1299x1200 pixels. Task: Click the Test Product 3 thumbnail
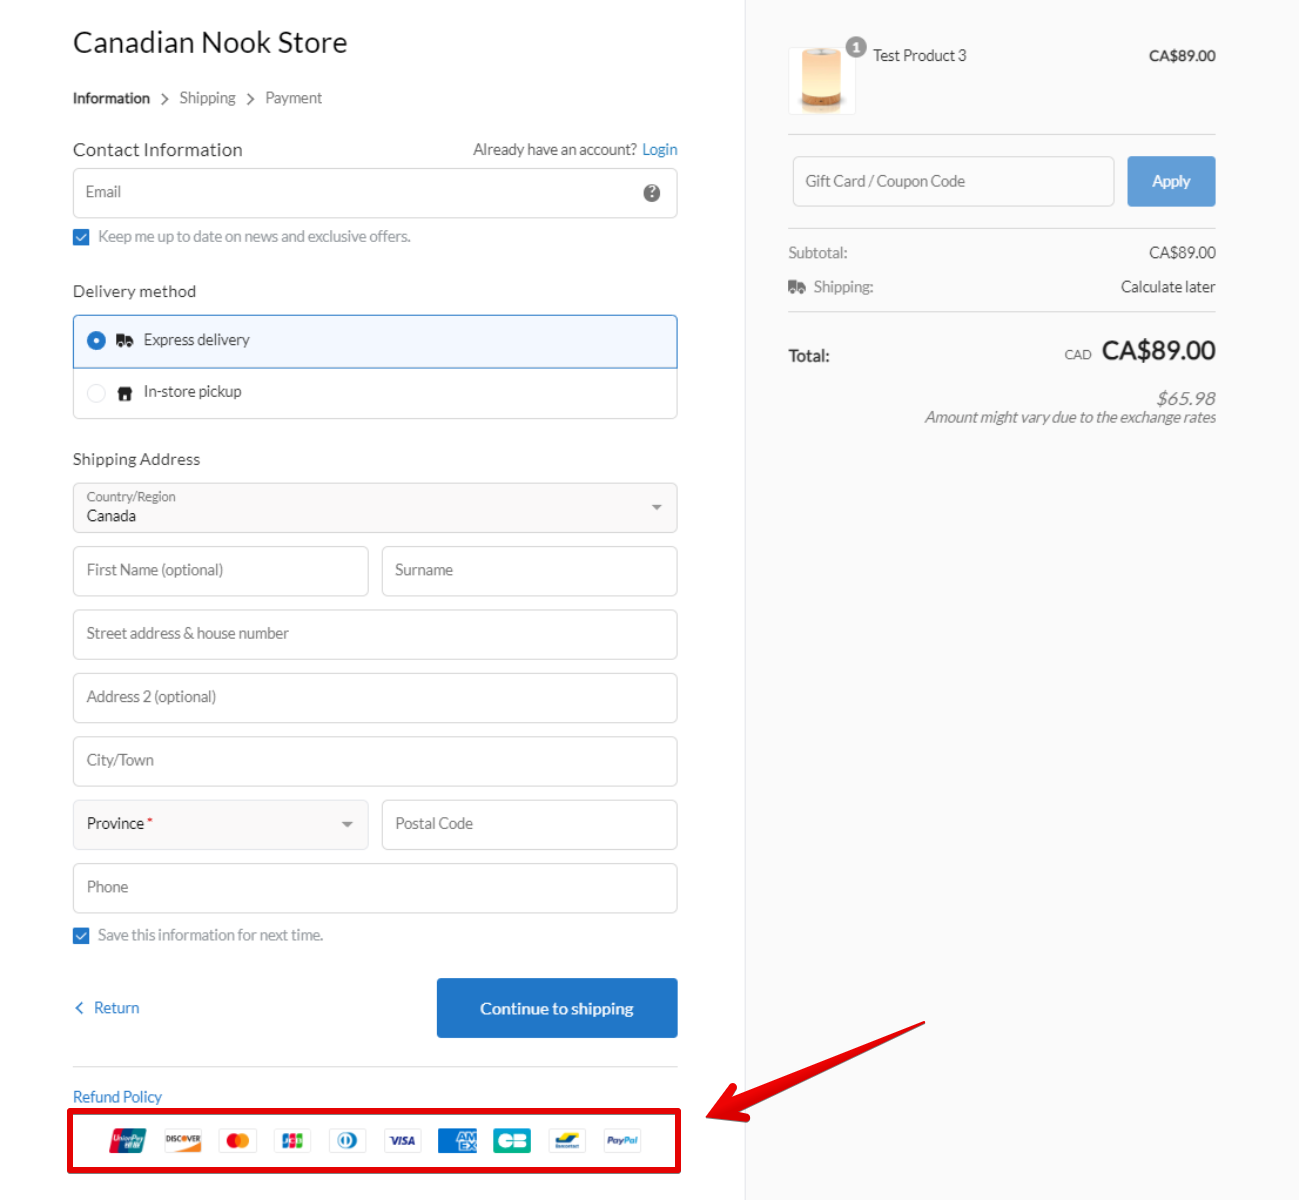pos(821,80)
